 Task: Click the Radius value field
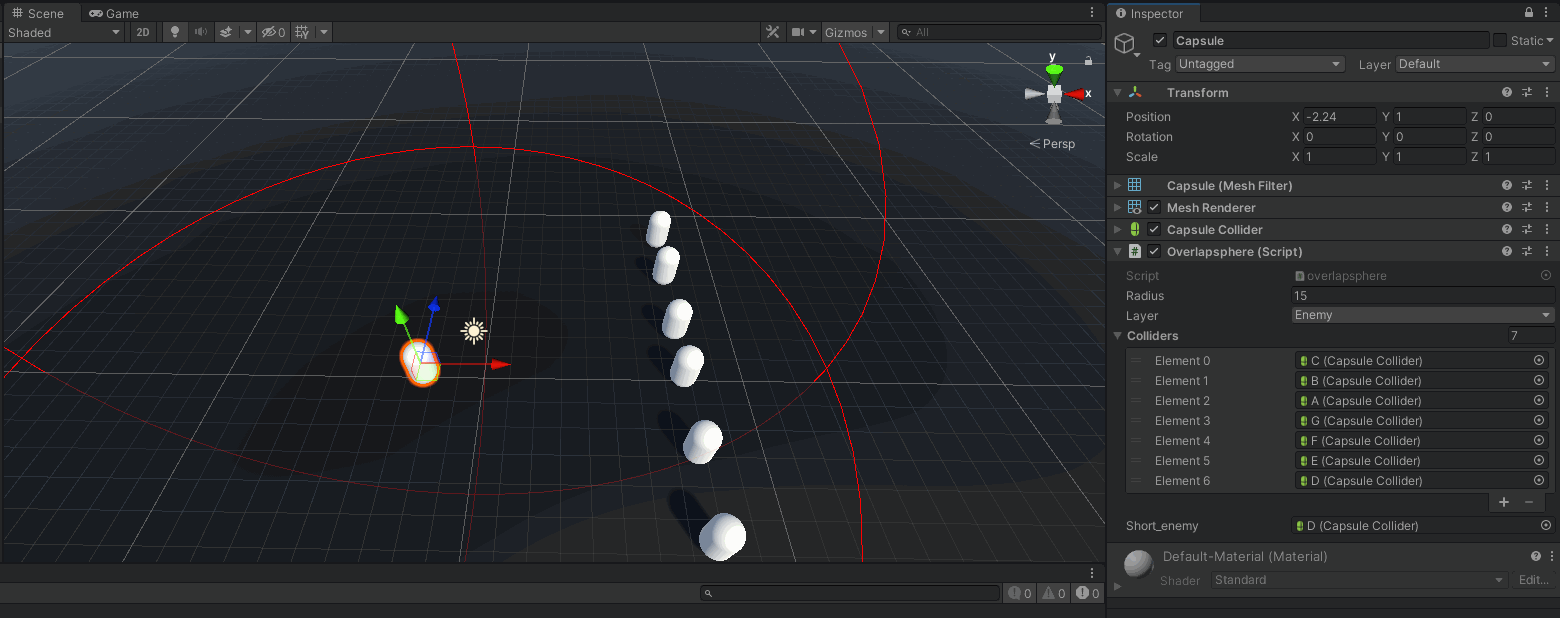pyautogui.click(x=1423, y=295)
